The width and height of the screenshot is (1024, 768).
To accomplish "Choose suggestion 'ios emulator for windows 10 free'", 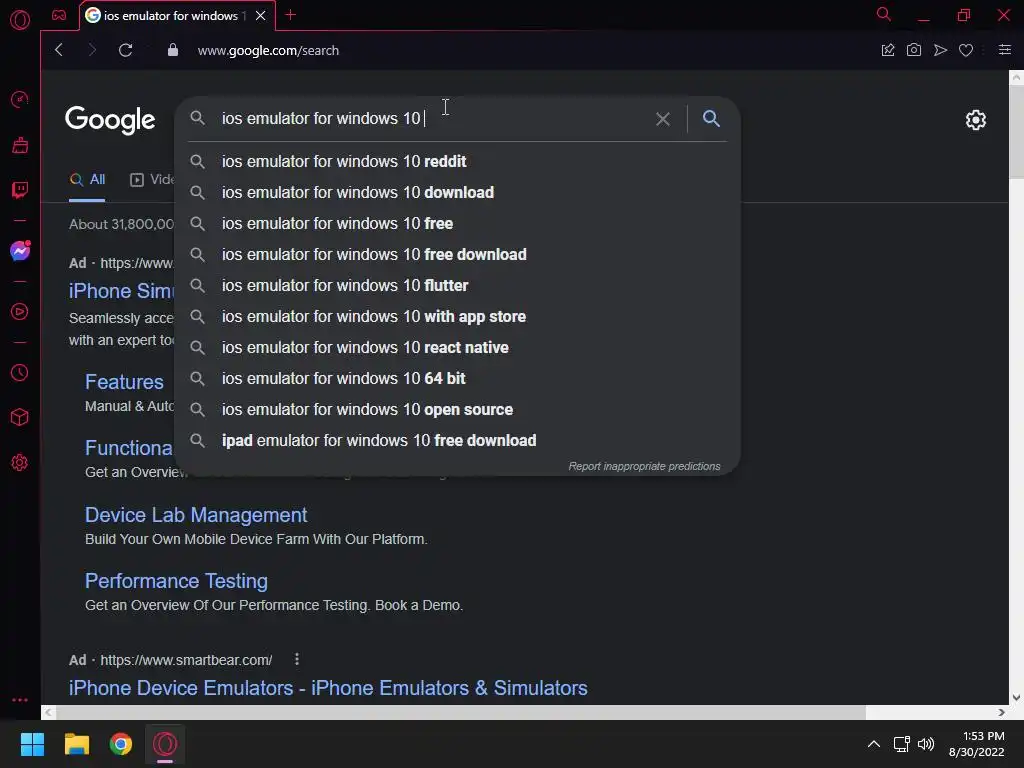I will [x=457, y=223].
